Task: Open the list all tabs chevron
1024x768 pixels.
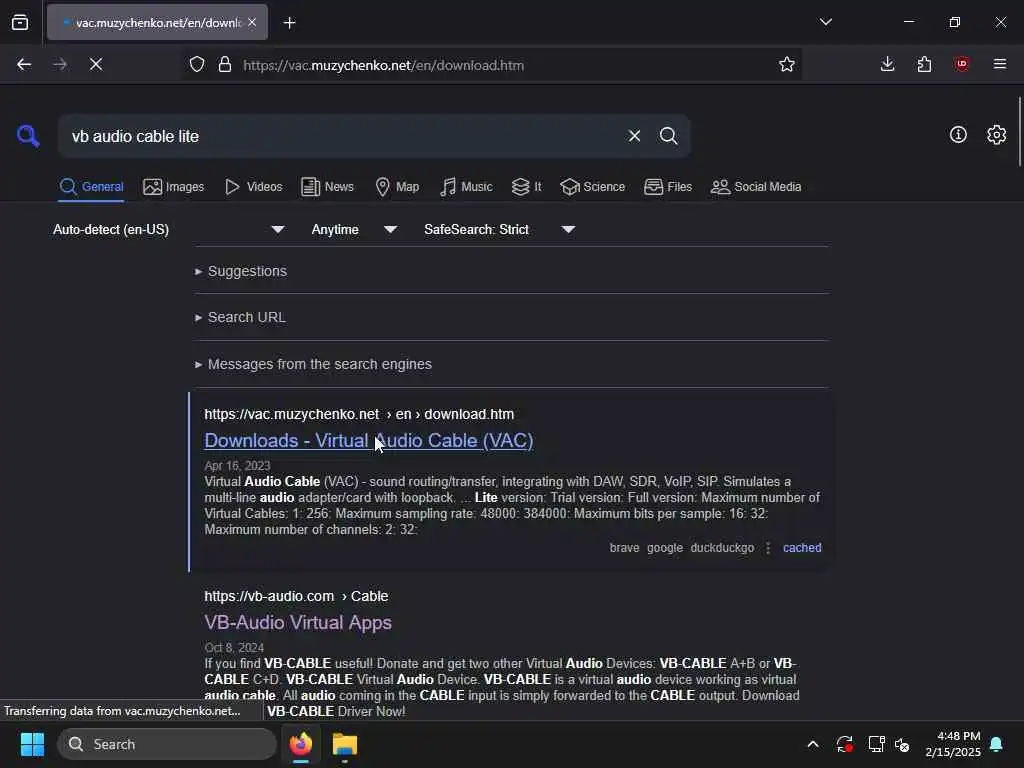Action: point(825,22)
